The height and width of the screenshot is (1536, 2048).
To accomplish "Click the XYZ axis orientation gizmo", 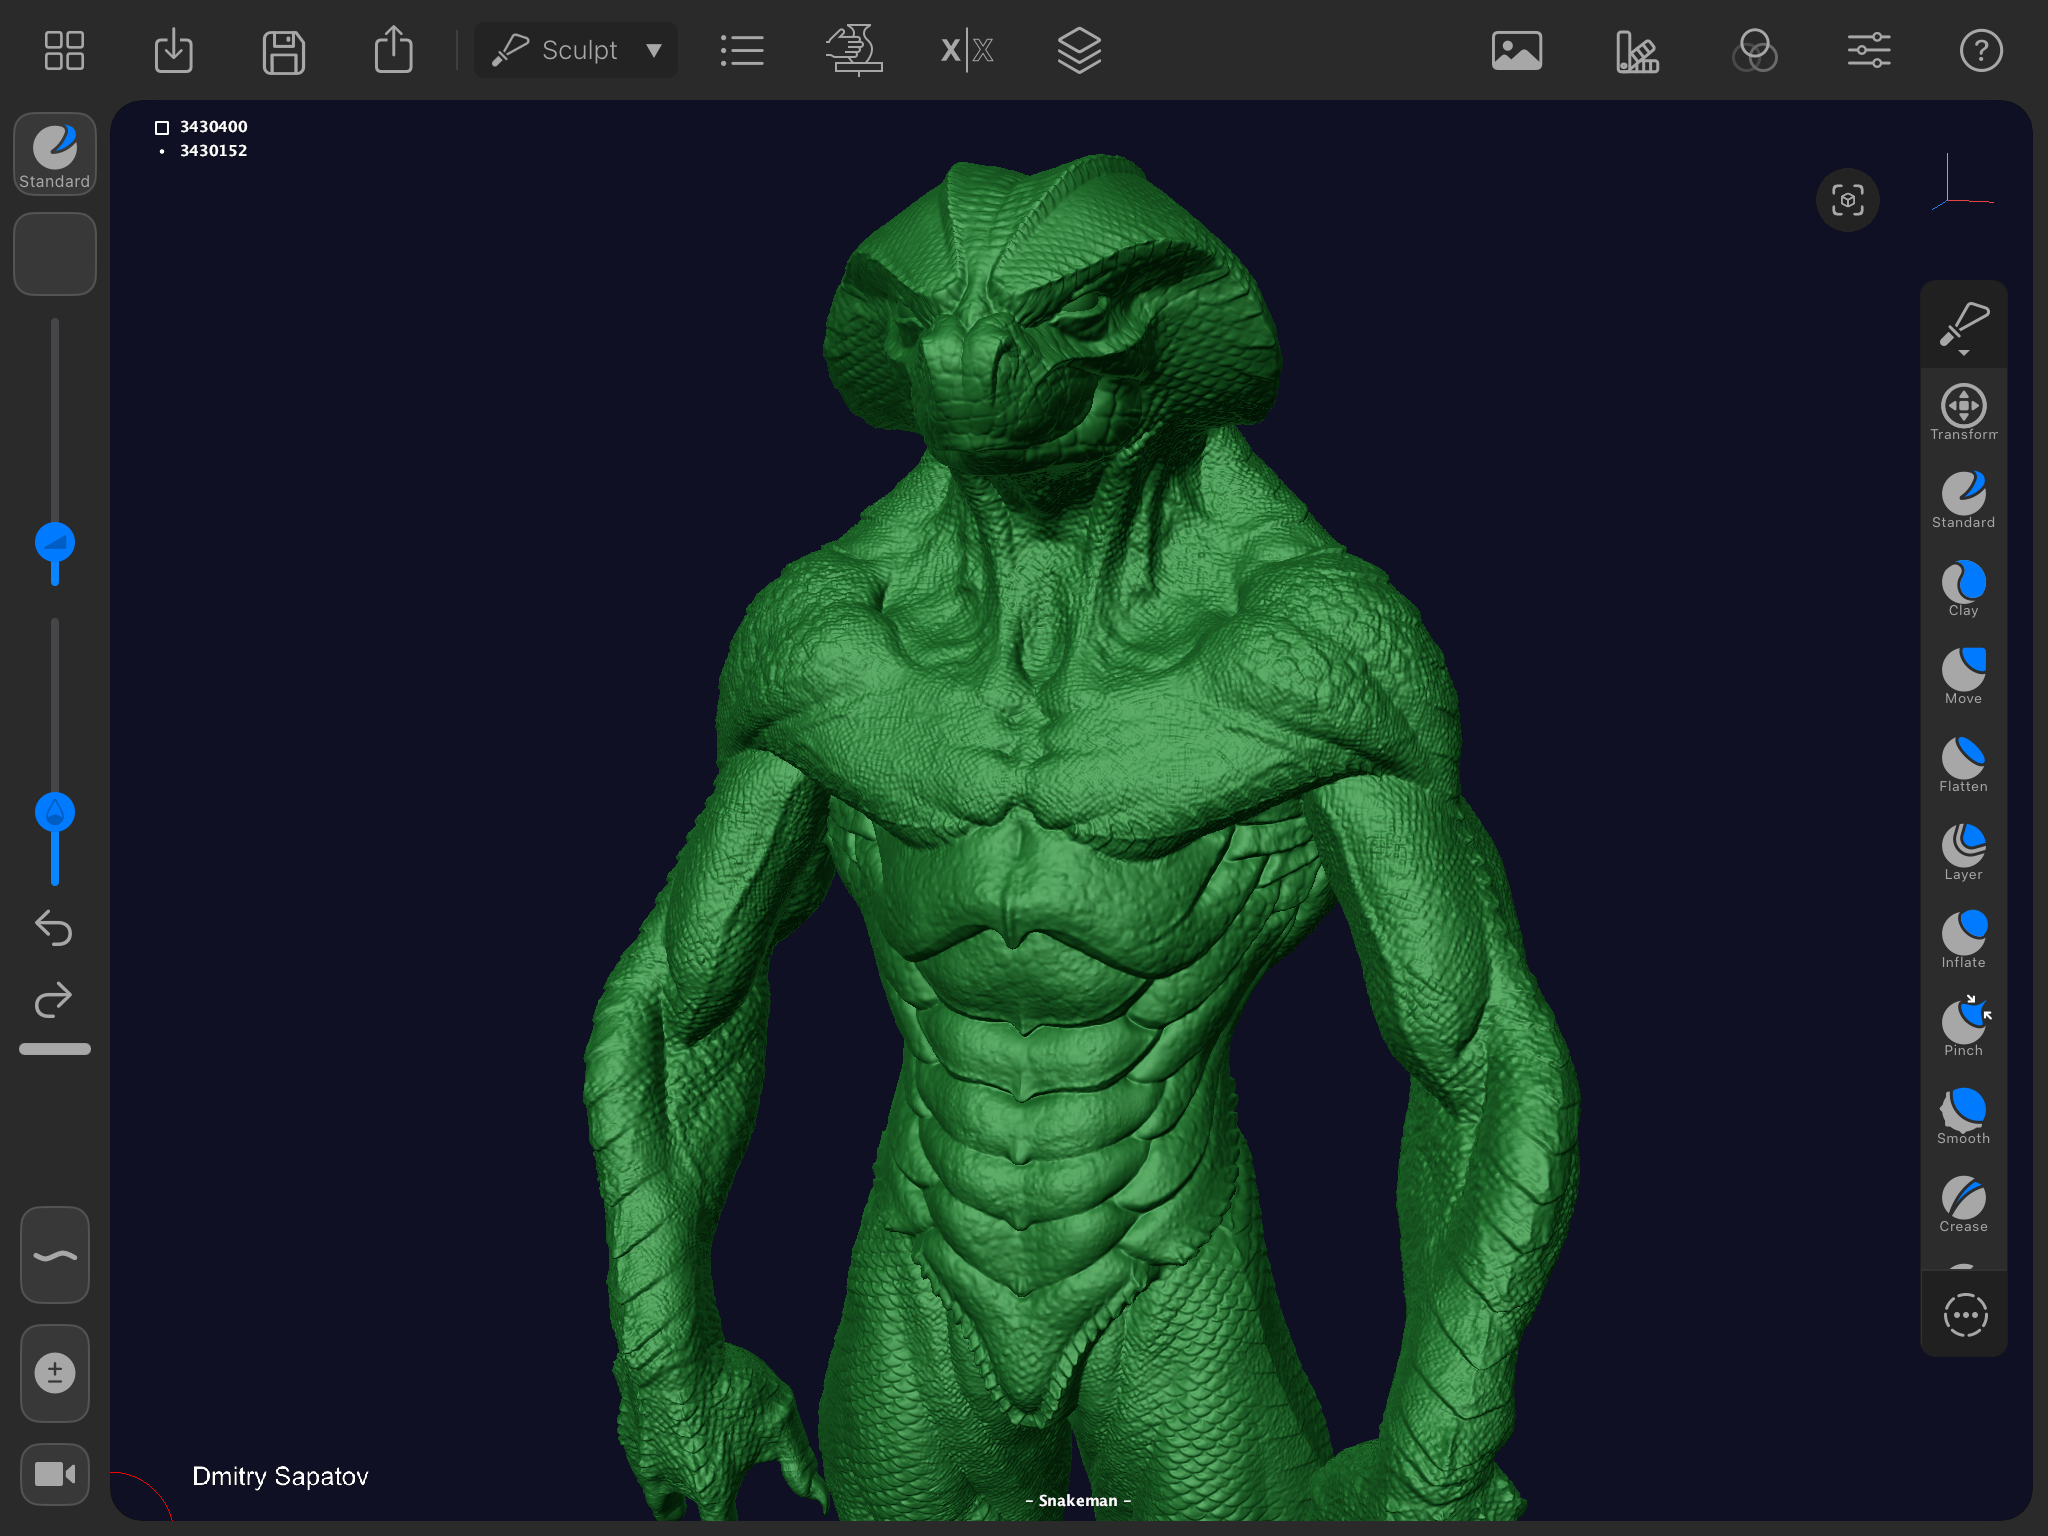I will (1962, 183).
